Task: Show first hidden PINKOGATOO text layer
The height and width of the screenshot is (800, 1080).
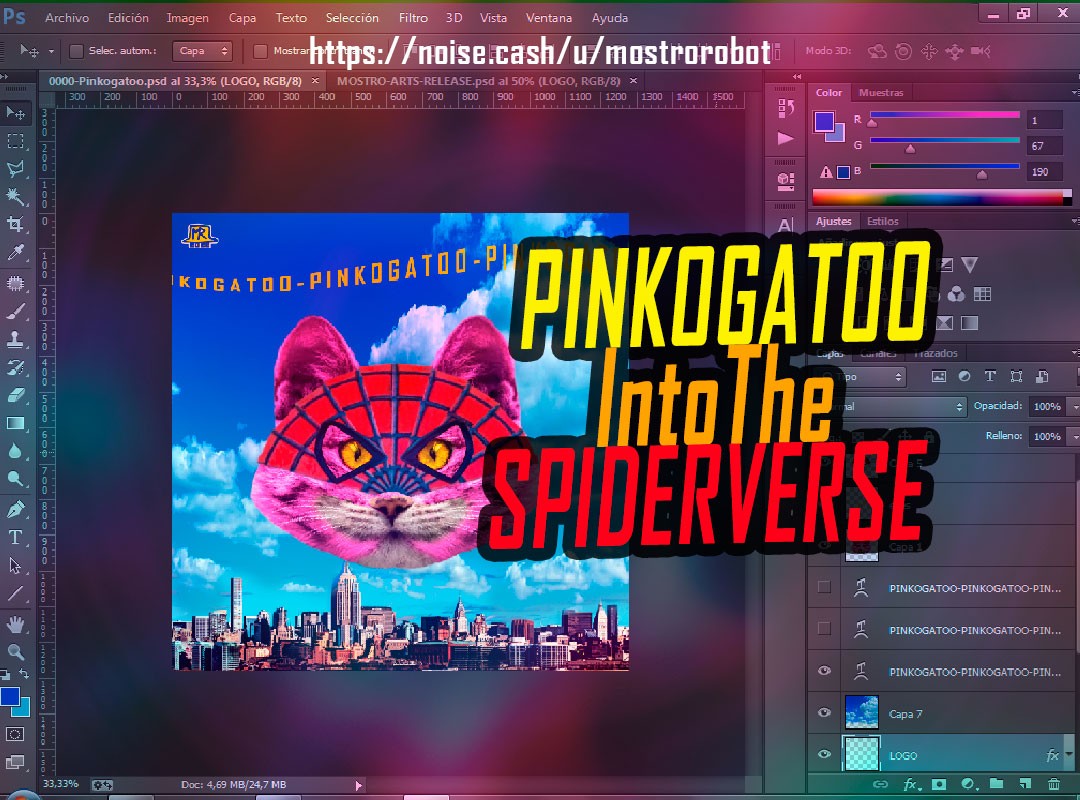Action: point(824,587)
